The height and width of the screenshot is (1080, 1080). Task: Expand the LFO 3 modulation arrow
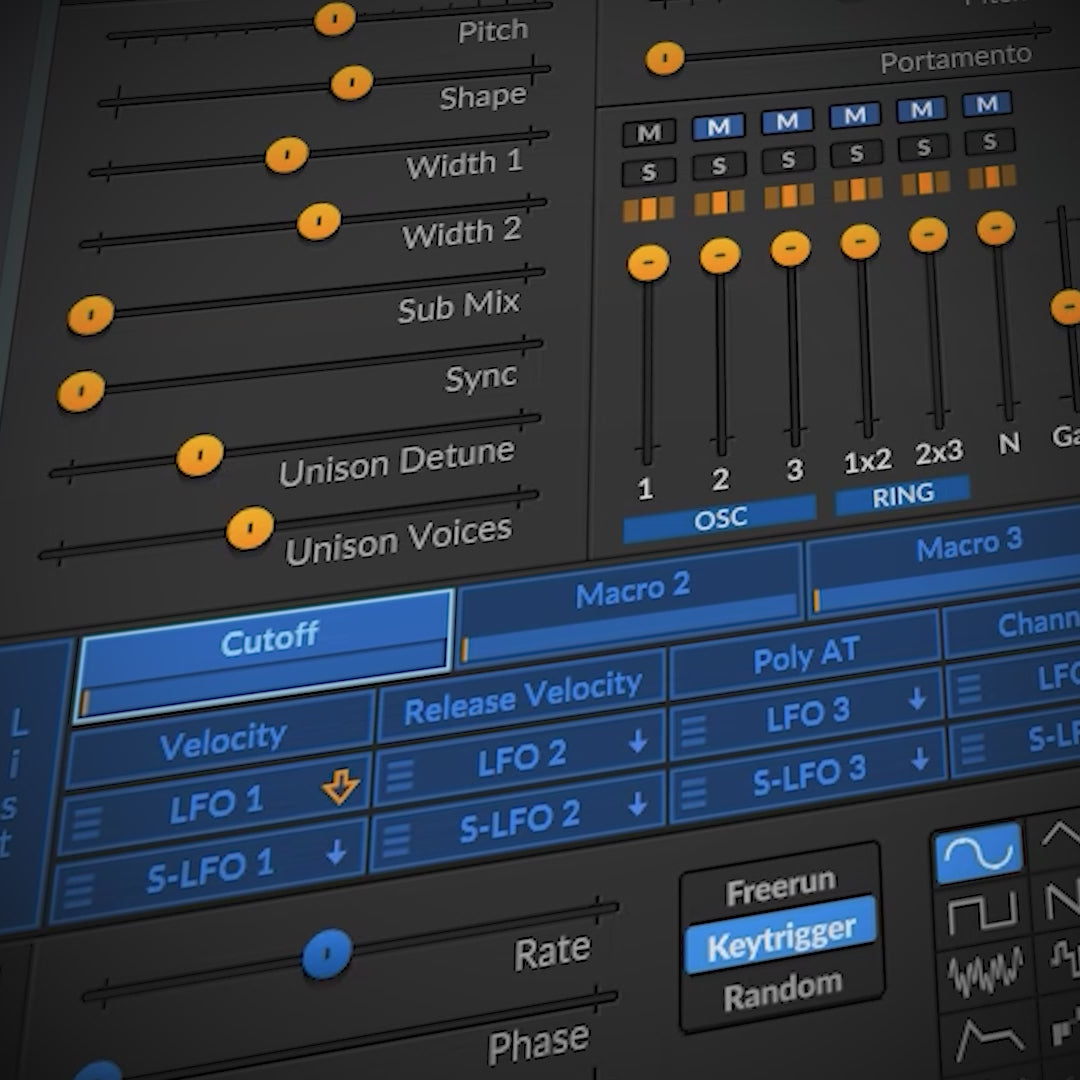coord(917,699)
